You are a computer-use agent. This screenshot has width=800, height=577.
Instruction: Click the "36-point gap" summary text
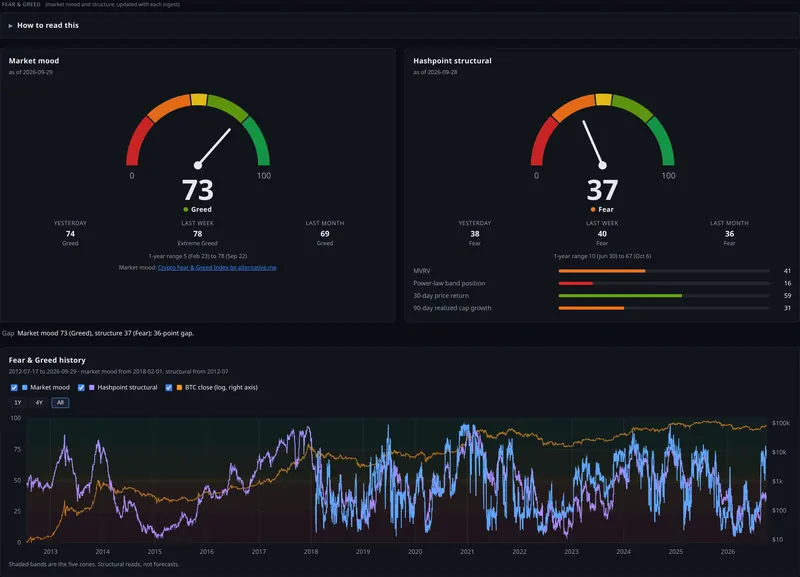[x=173, y=333]
